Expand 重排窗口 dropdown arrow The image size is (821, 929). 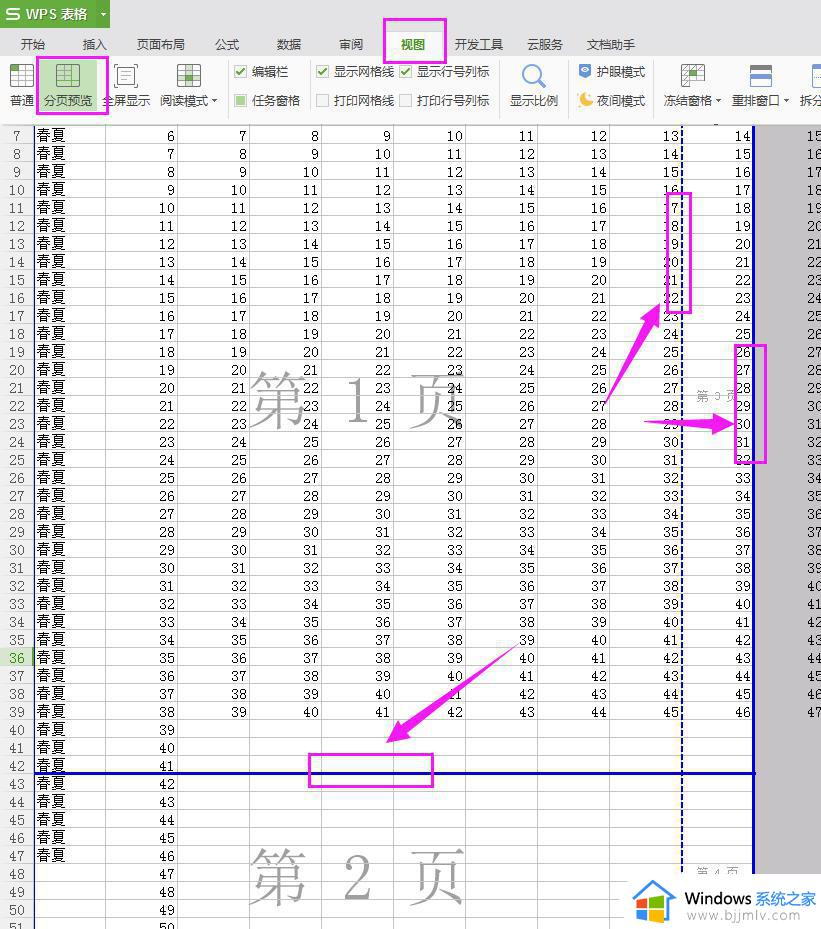pyautogui.click(x=787, y=101)
